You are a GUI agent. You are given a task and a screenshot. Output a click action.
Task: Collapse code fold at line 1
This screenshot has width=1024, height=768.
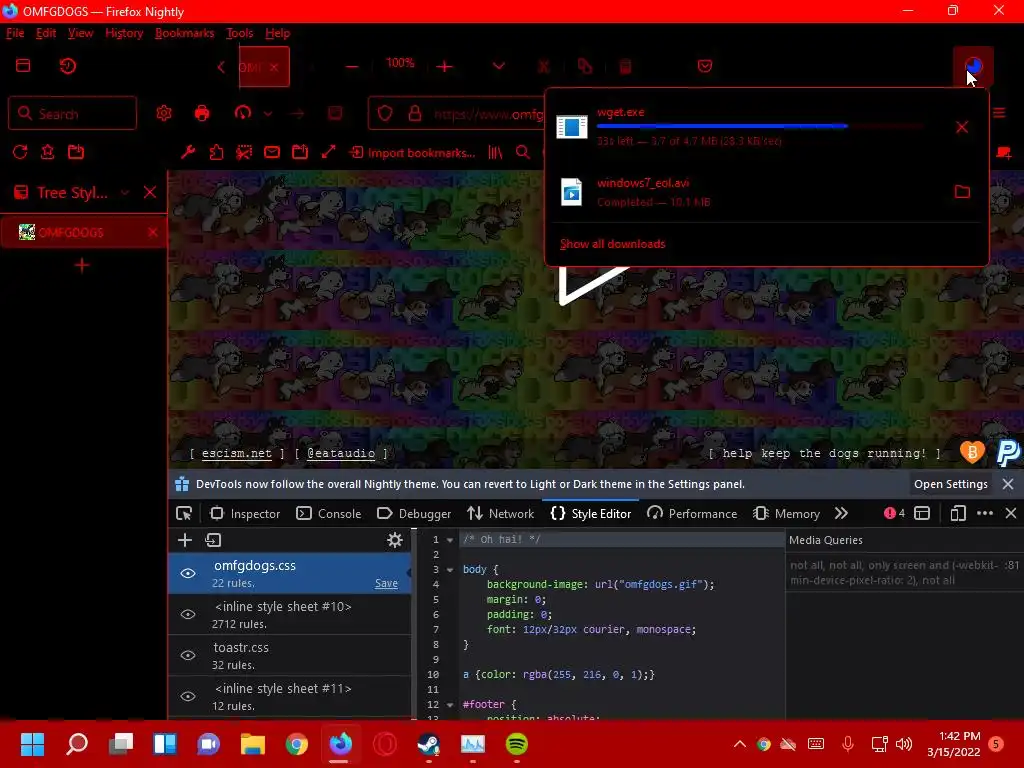450,539
